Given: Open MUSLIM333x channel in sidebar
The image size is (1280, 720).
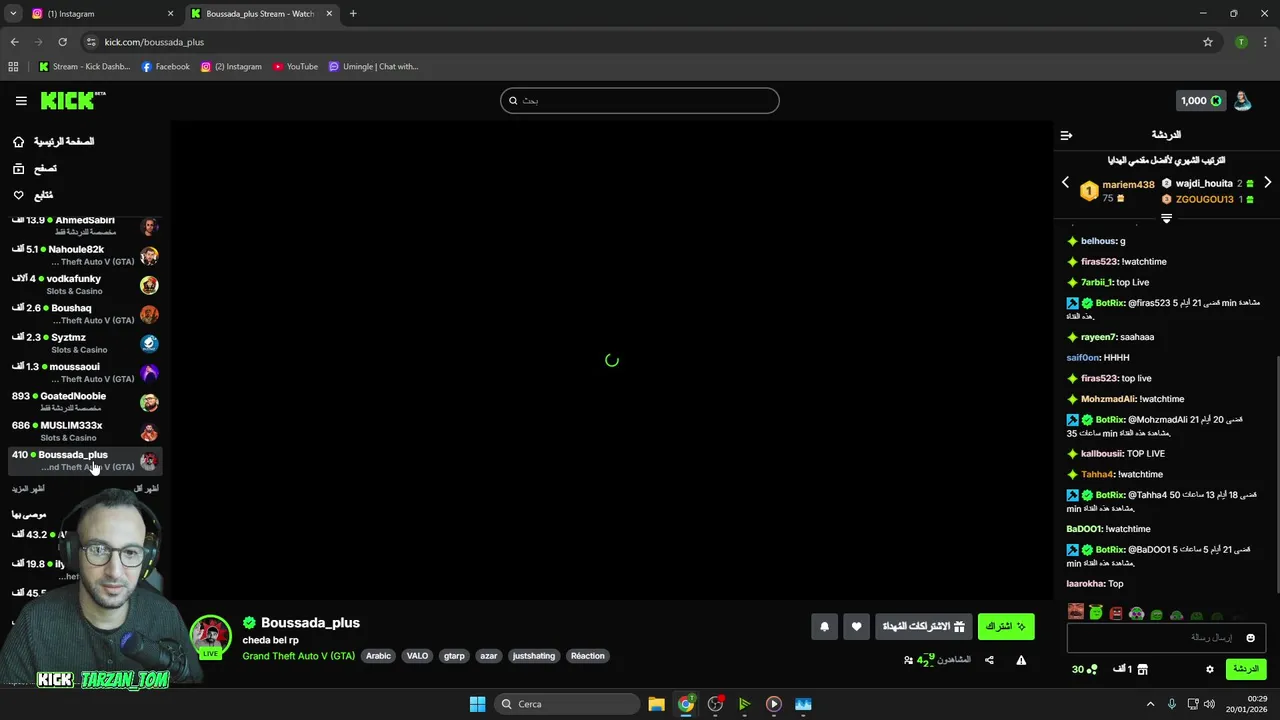Looking at the screenshot, I should click(85, 431).
